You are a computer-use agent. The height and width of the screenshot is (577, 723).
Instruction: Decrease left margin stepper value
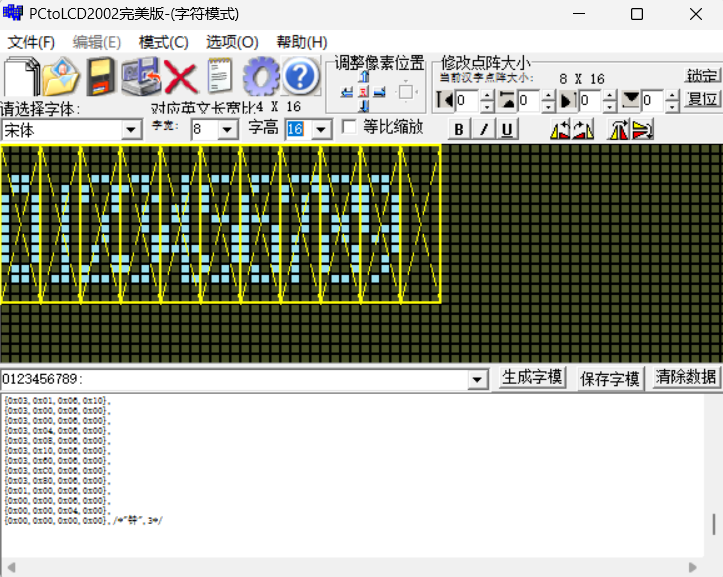coord(487,106)
